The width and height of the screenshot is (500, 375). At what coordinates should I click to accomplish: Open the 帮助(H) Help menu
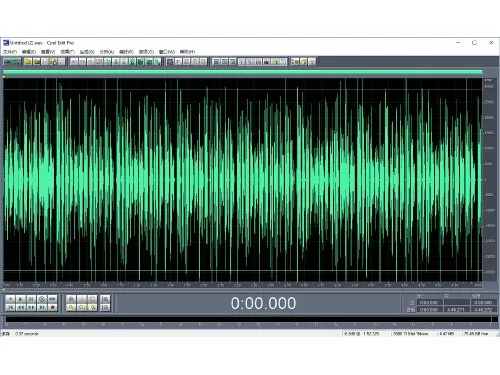[x=187, y=52]
